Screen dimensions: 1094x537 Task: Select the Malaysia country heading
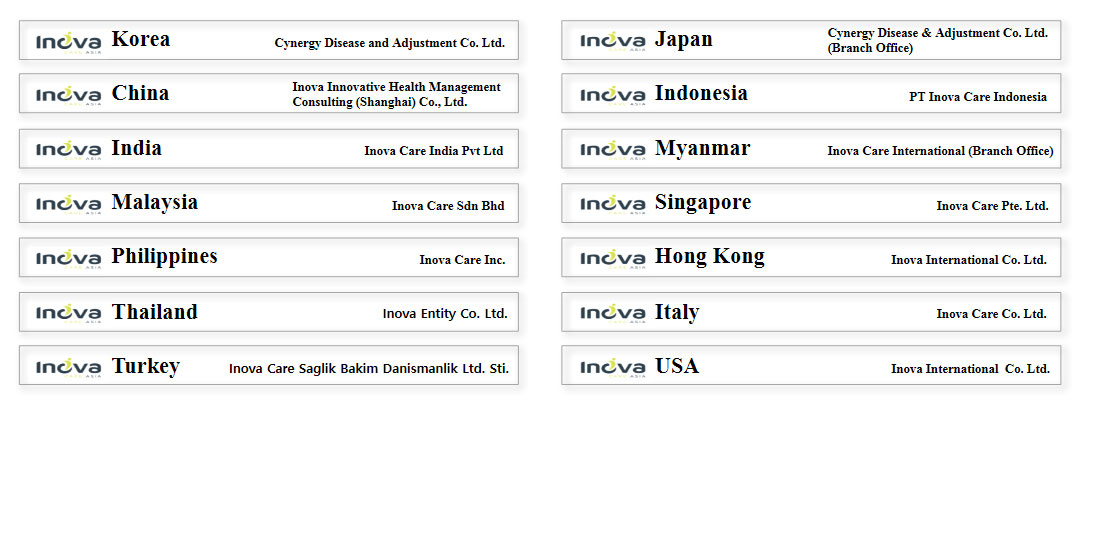pyautogui.click(x=155, y=203)
